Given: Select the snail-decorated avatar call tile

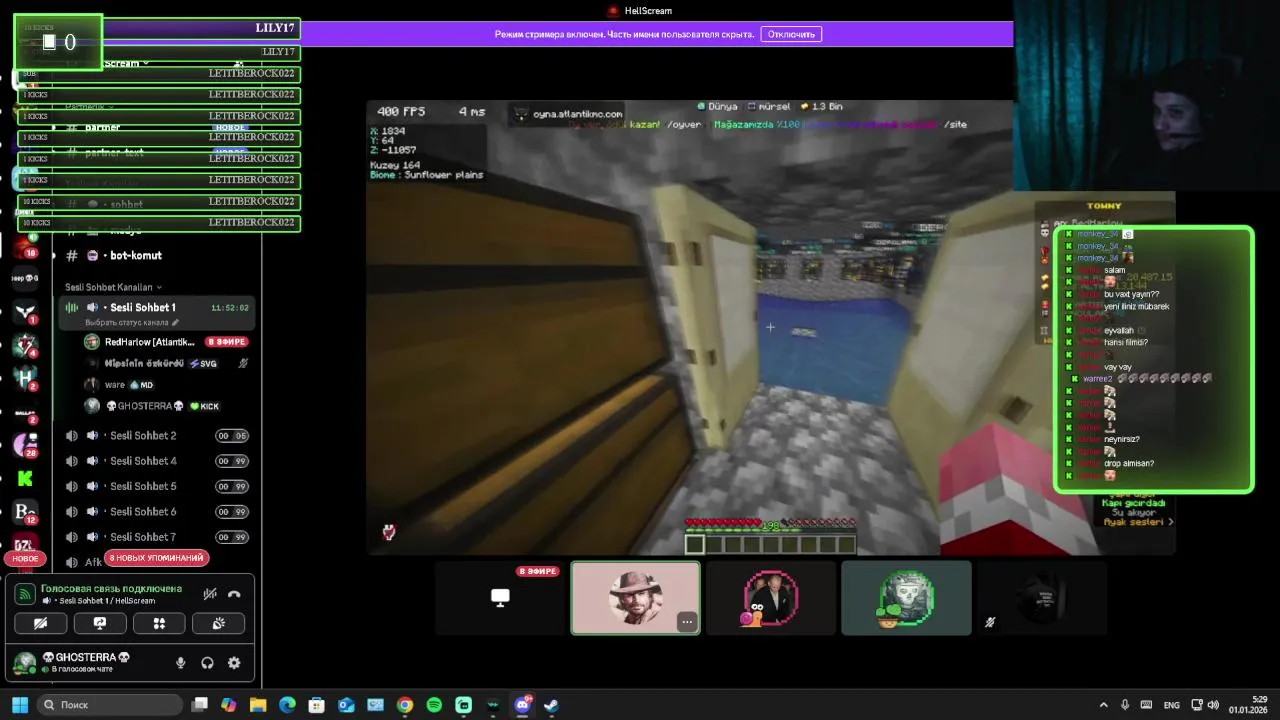Looking at the screenshot, I should [x=771, y=597].
